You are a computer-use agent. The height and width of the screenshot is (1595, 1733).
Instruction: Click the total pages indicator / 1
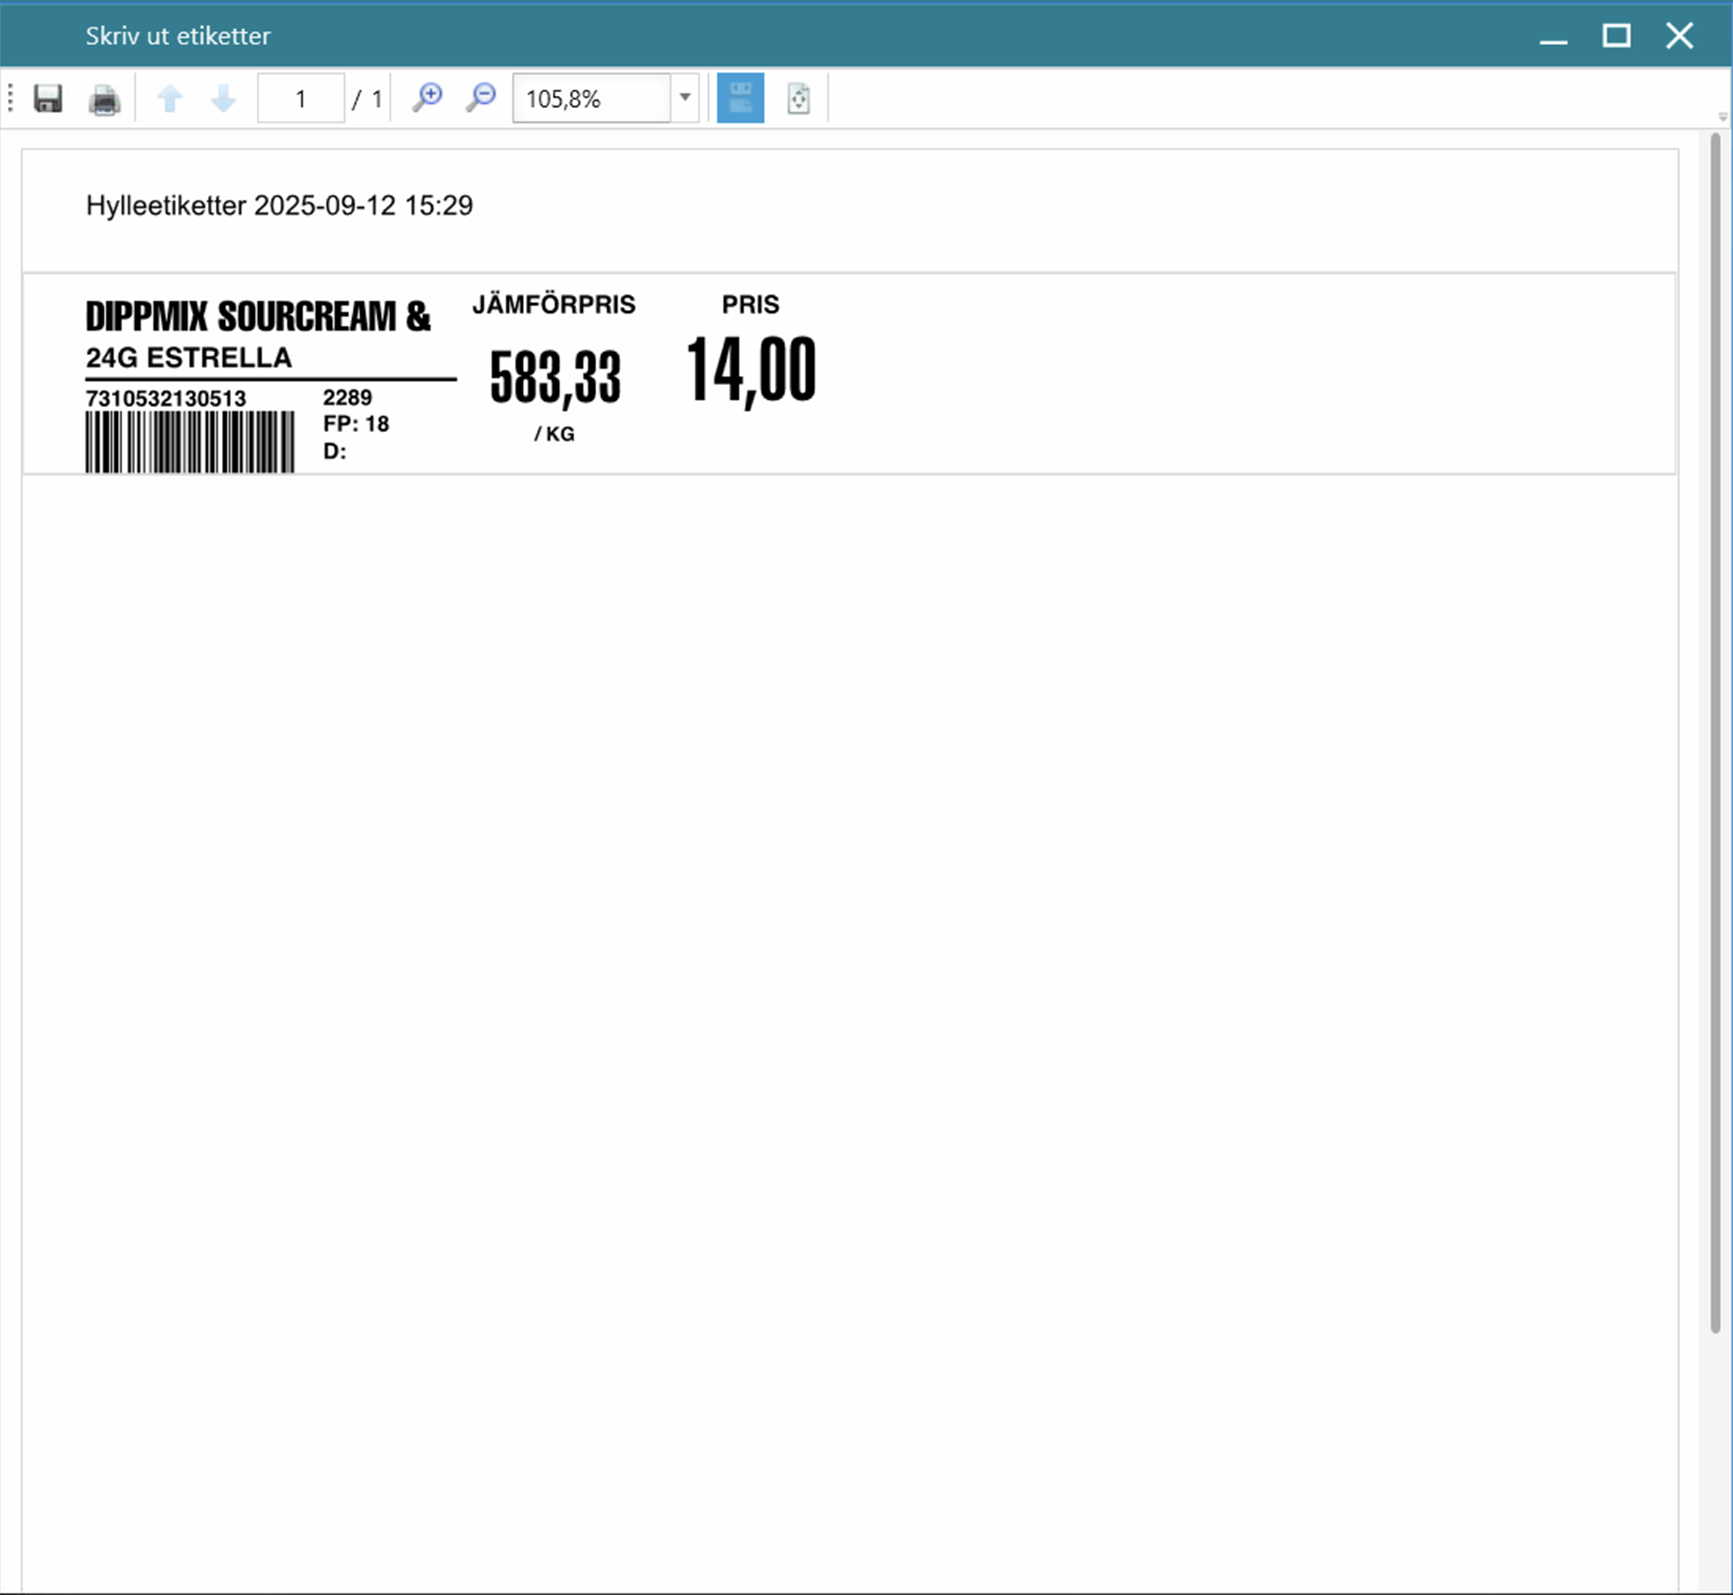(367, 99)
